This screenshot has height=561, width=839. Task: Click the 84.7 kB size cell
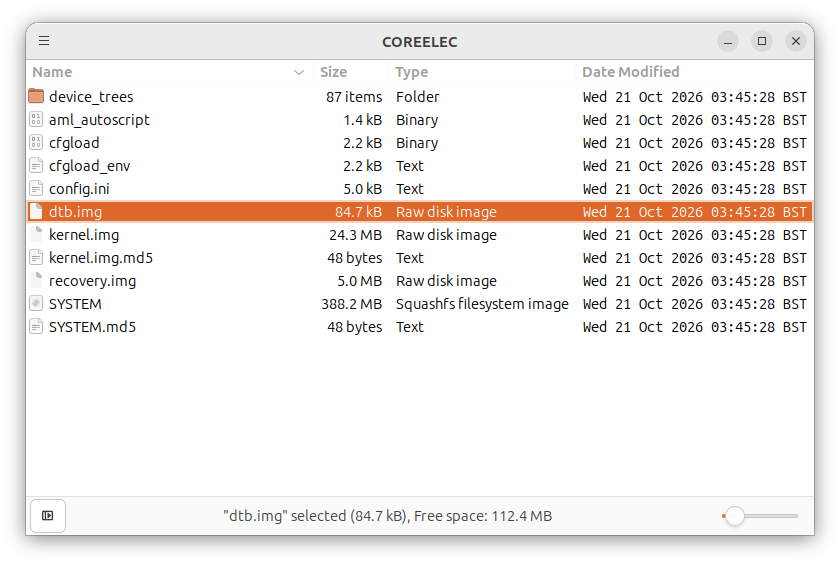point(359,212)
